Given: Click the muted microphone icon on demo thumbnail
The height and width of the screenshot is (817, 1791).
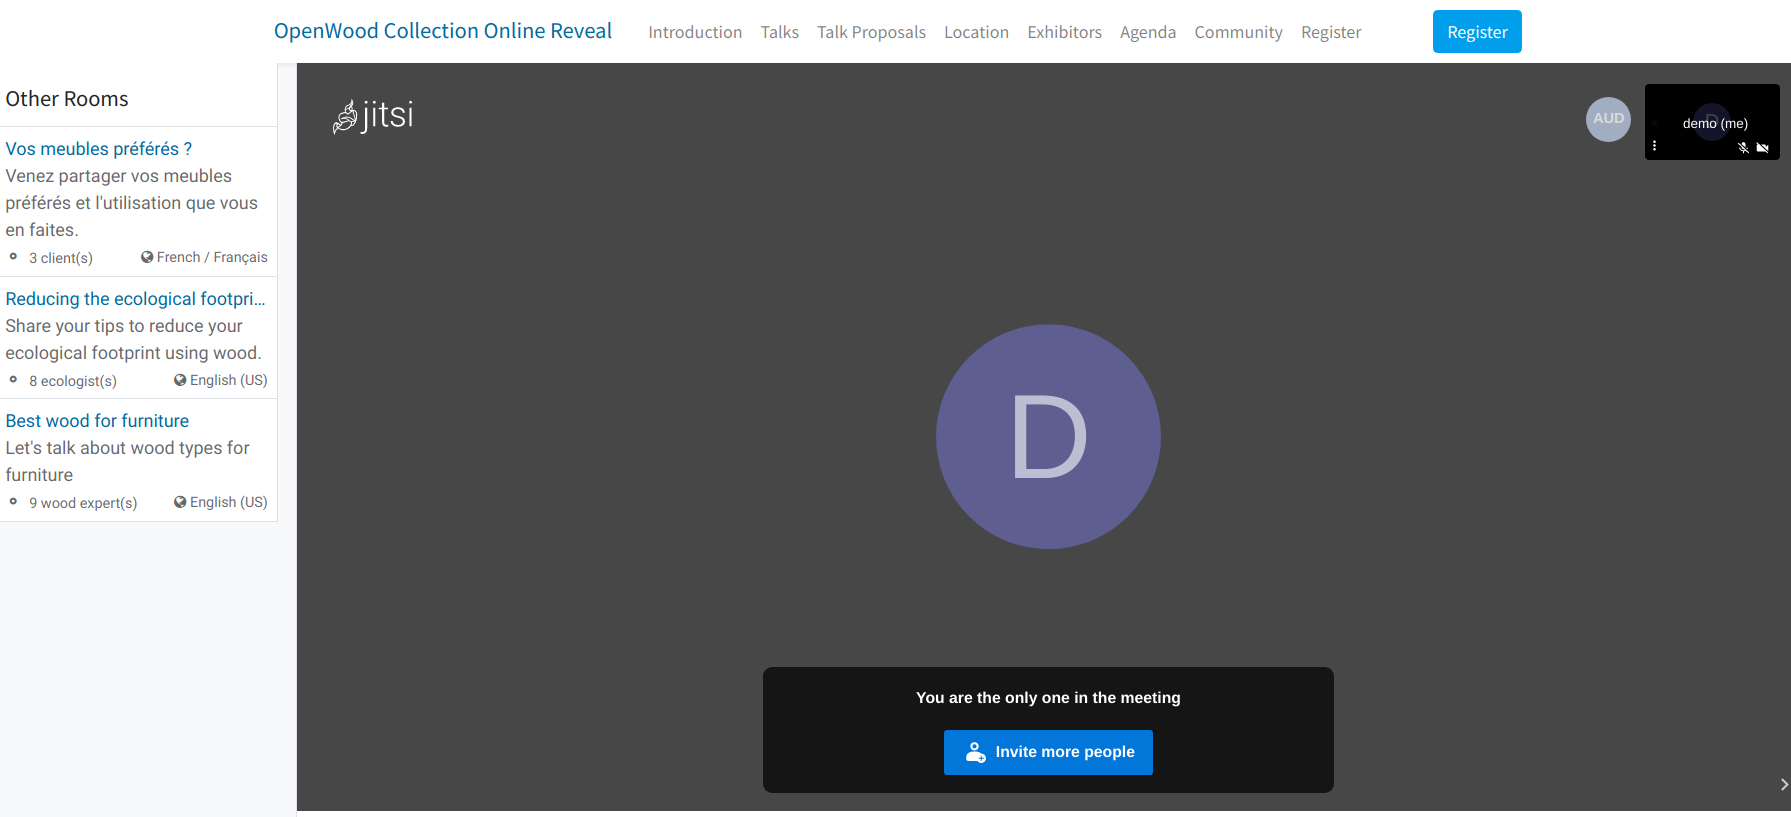Looking at the screenshot, I should pyautogui.click(x=1743, y=148).
